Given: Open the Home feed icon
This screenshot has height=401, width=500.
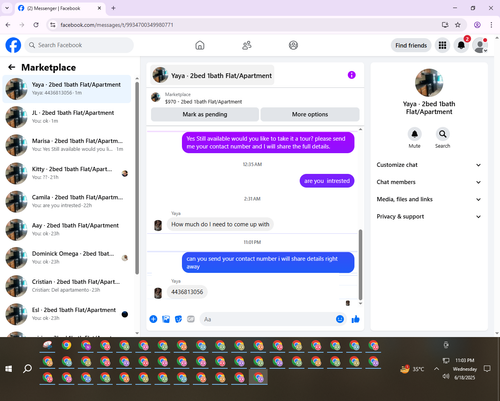Looking at the screenshot, I should (200, 45).
